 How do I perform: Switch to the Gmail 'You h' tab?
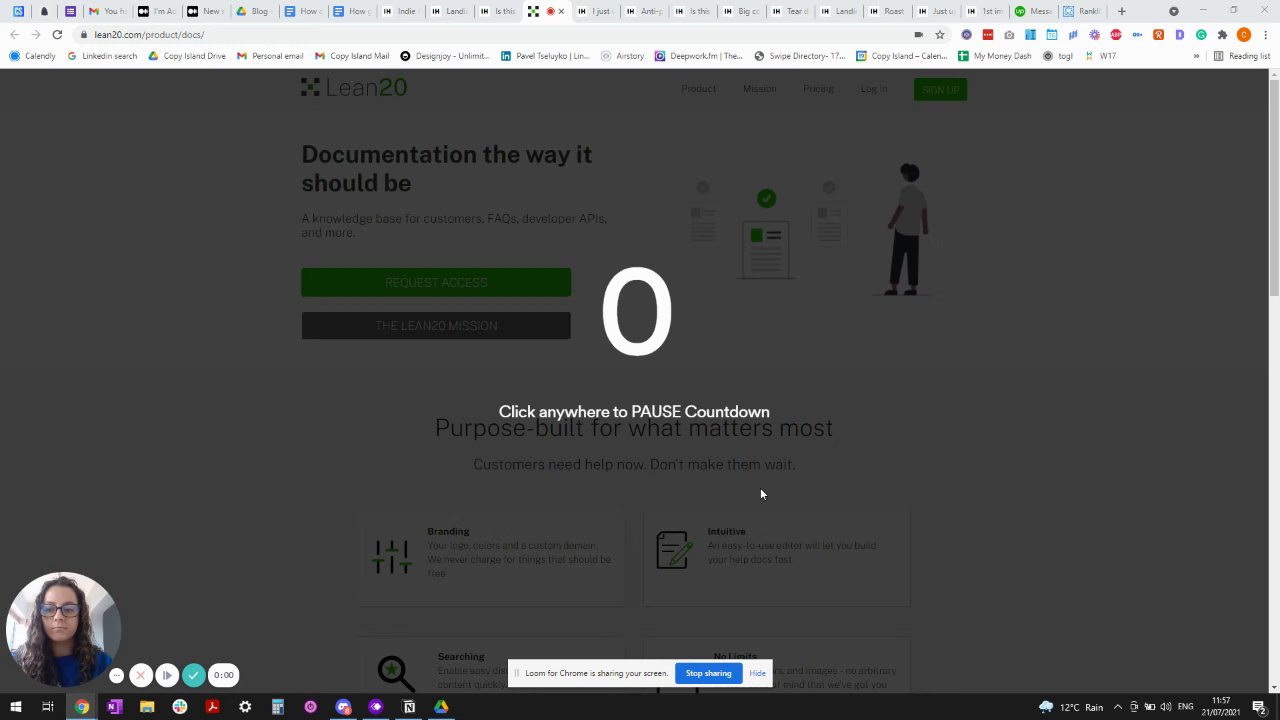point(106,11)
